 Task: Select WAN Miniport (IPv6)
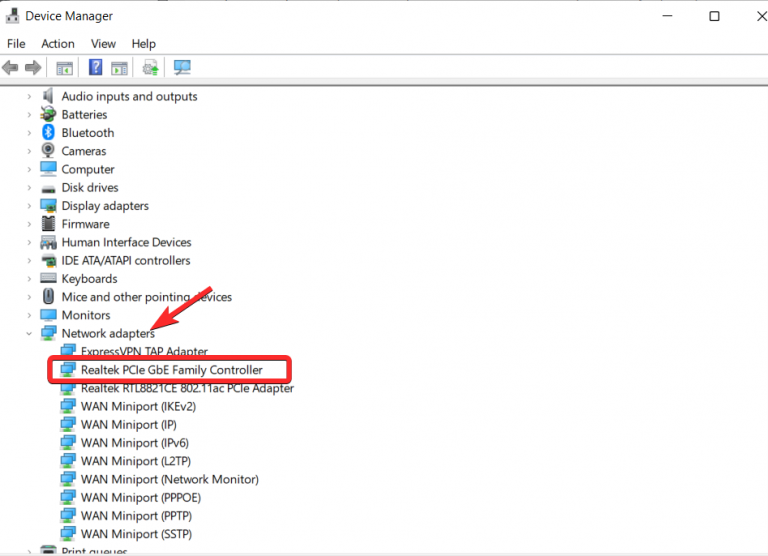135,443
